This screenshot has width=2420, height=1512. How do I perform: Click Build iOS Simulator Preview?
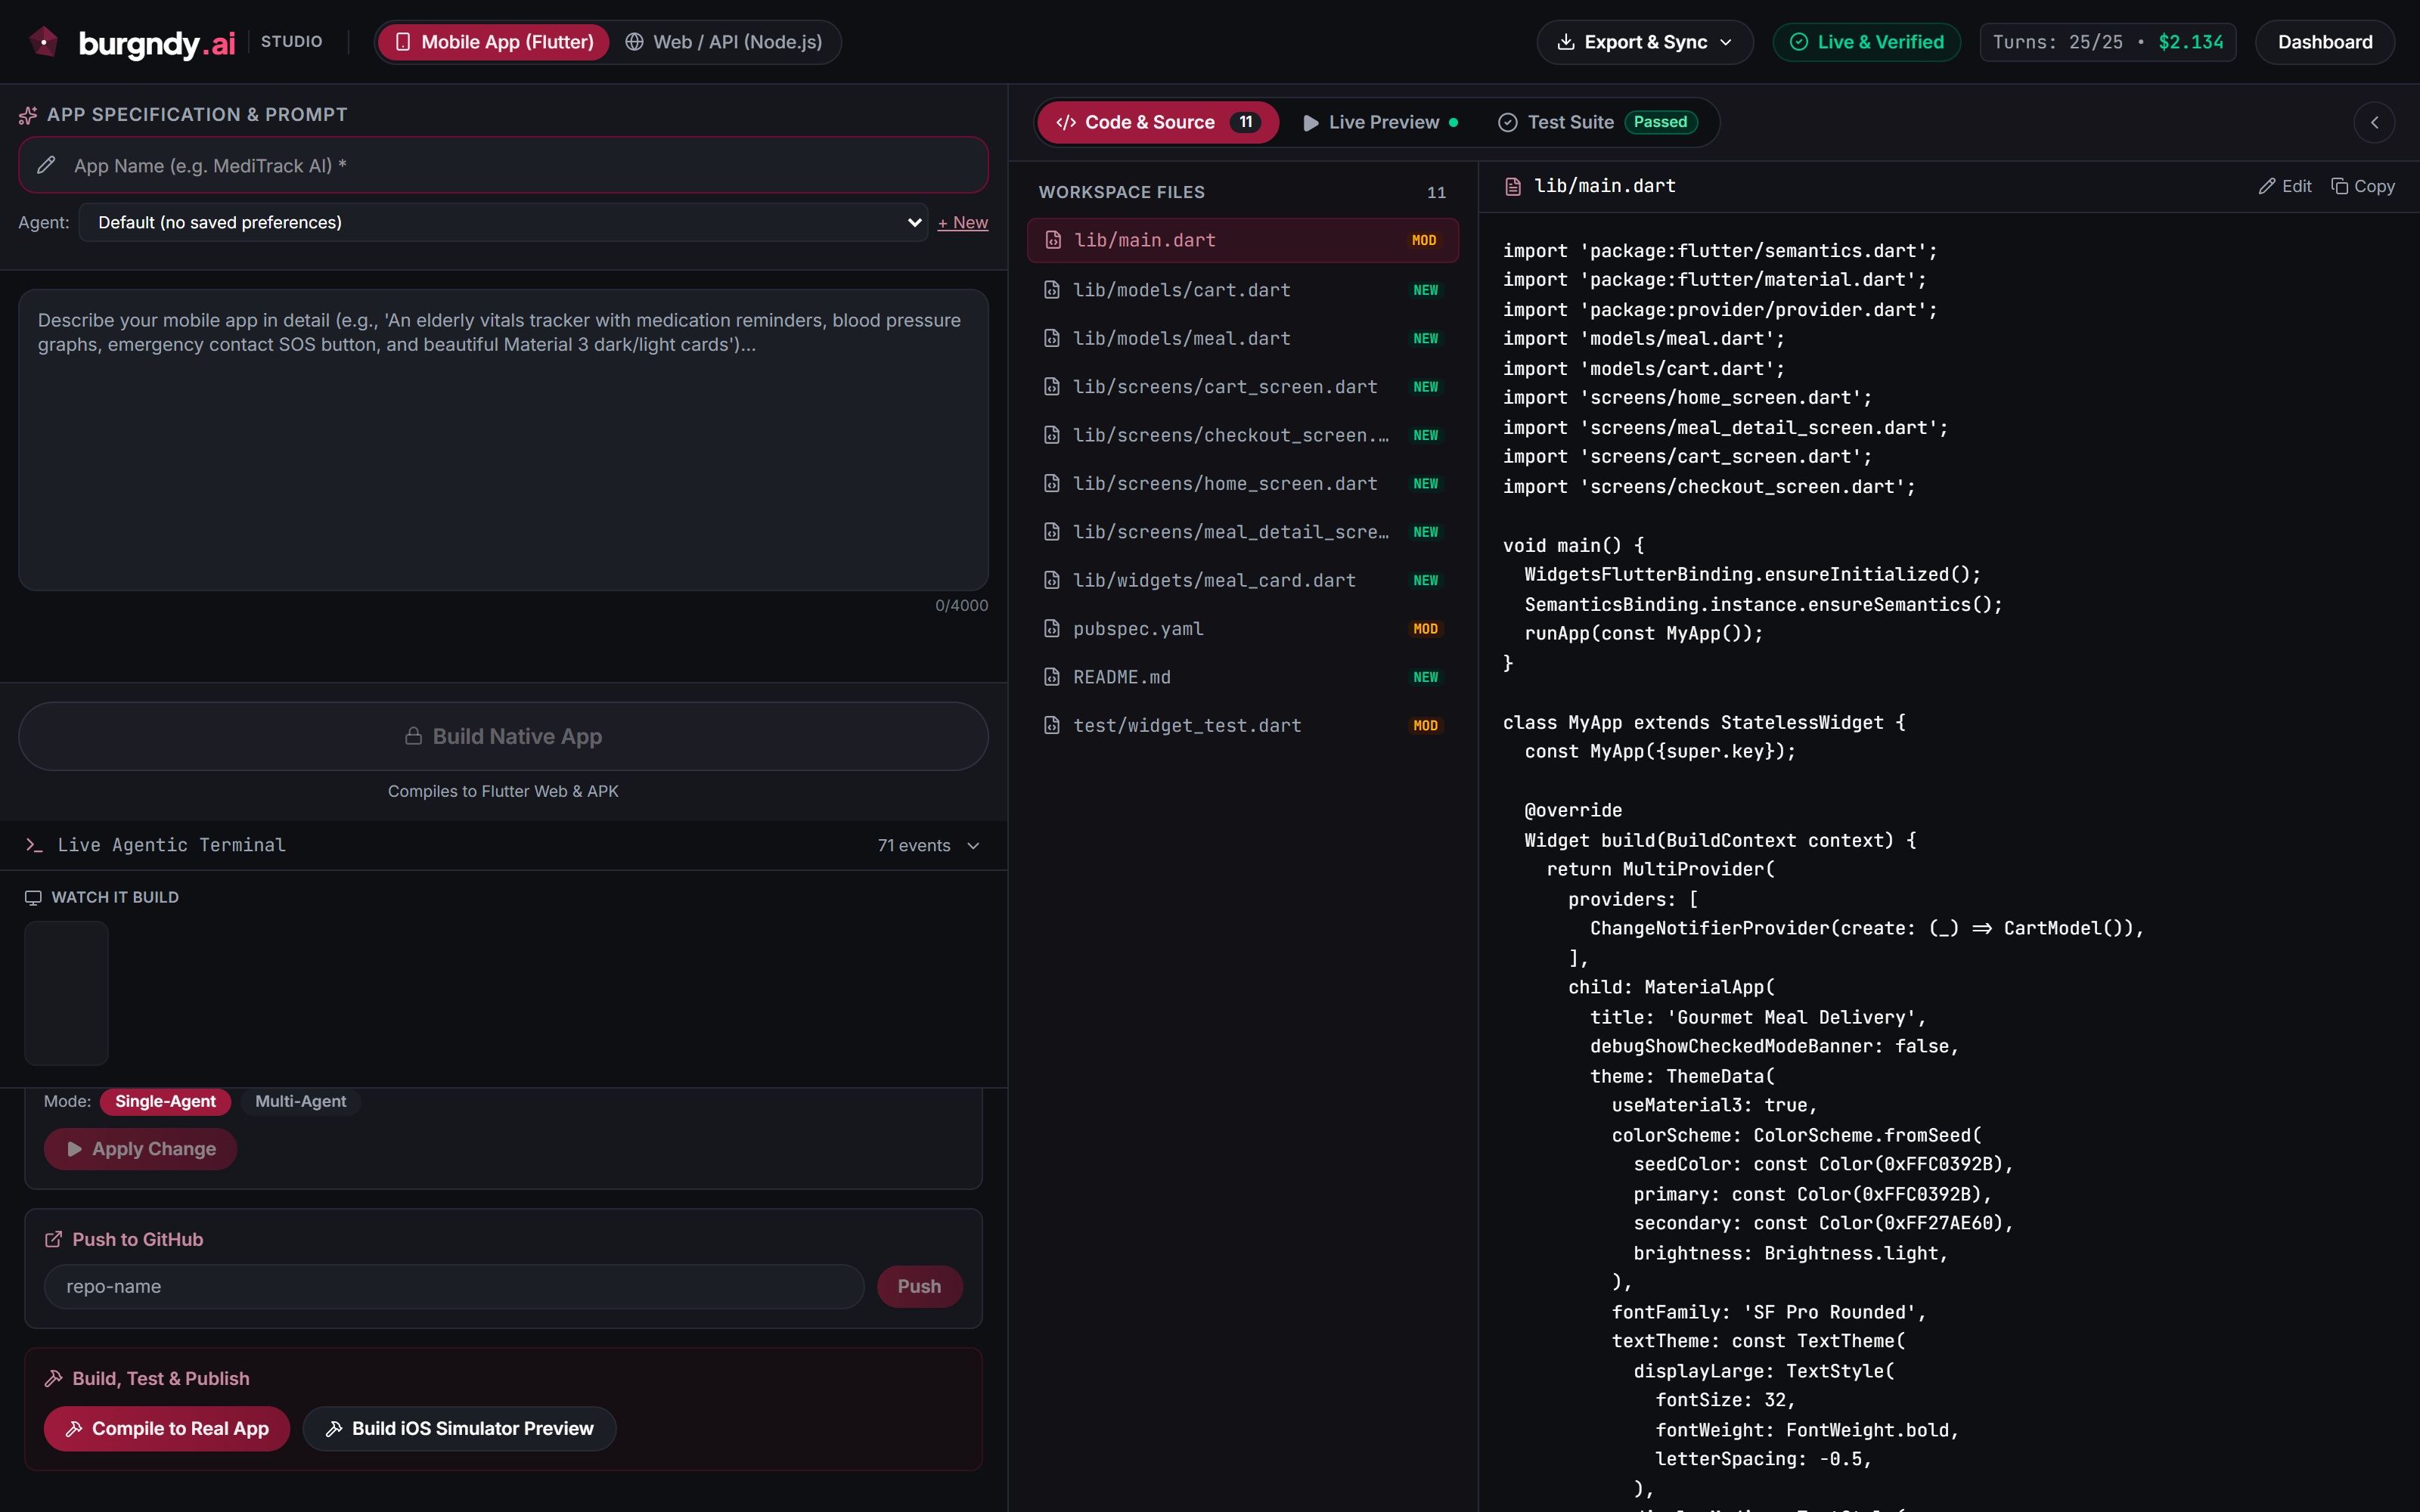[459, 1429]
